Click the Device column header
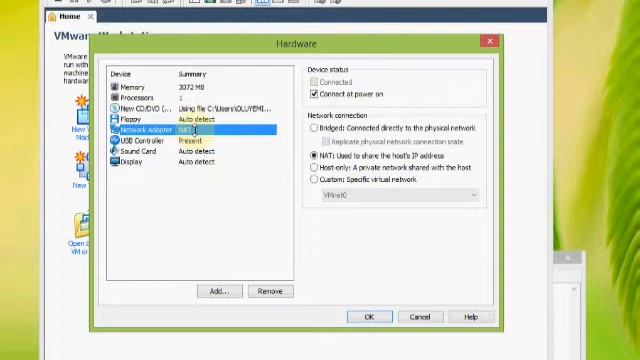 [x=120, y=74]
